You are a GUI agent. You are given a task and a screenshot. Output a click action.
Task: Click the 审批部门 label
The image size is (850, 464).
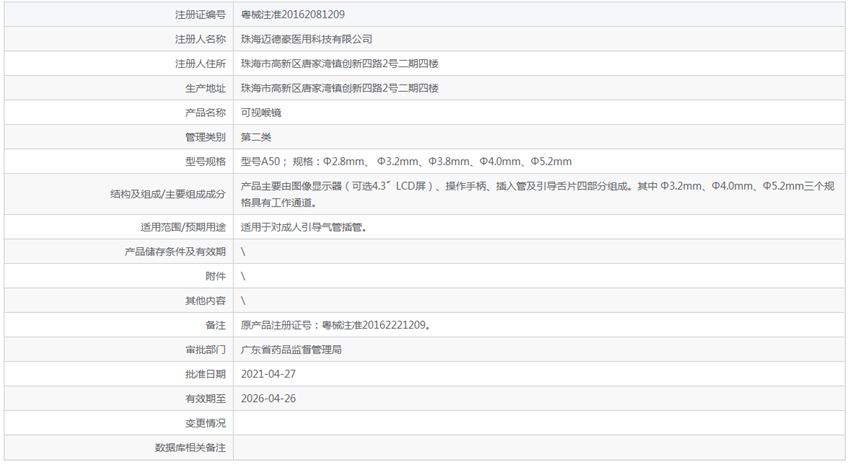[205, 350]
